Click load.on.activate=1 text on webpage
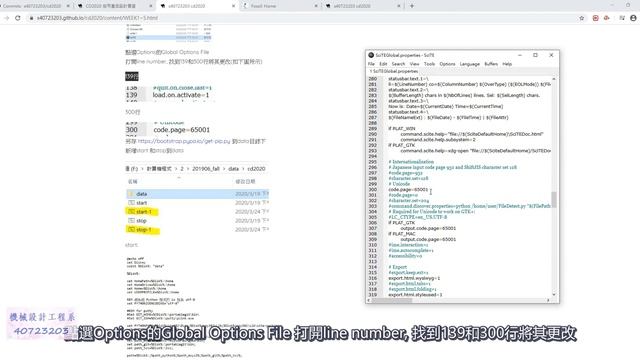 [181, 95]
